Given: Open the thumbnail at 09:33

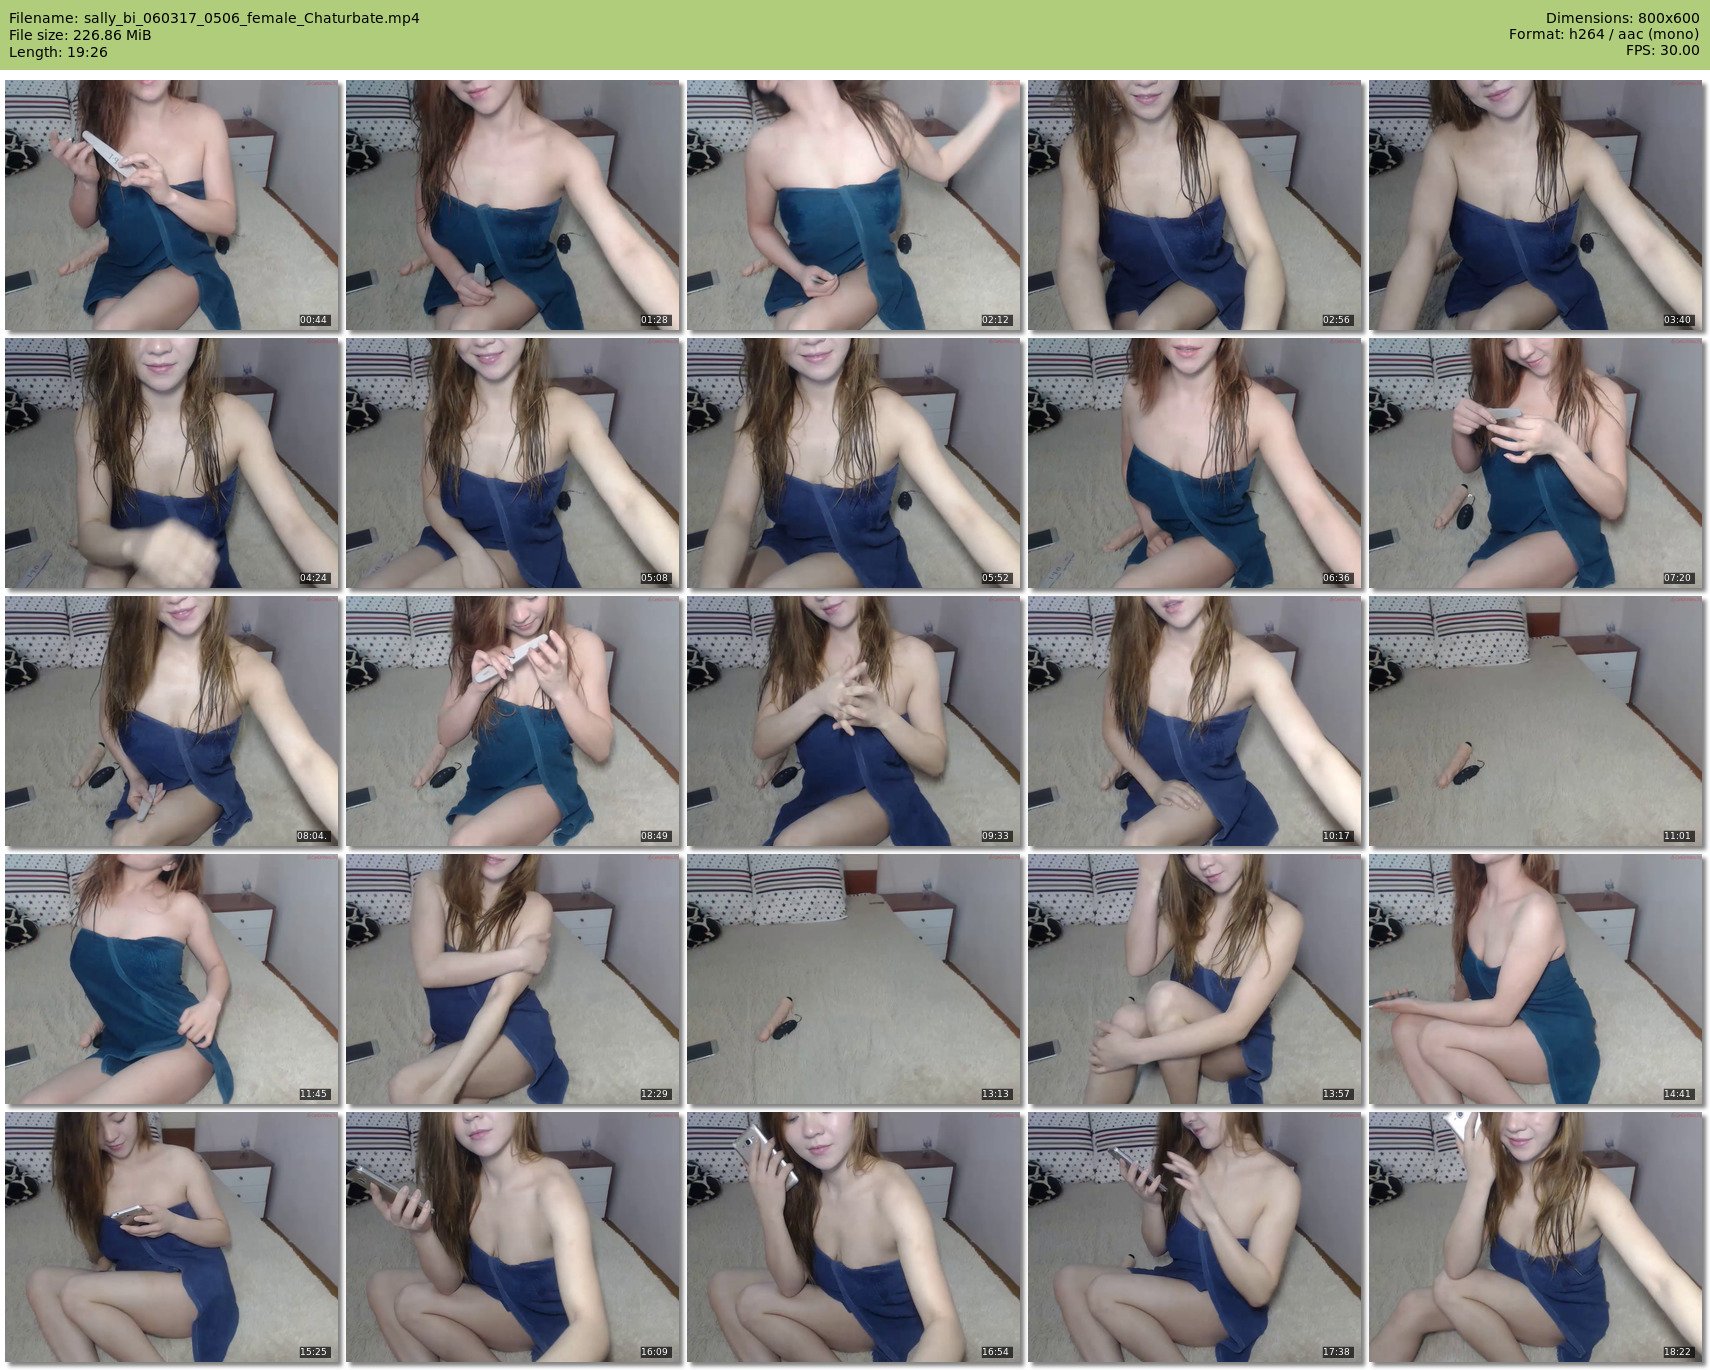Looking at the screenshot, I should tap(854, 721).
